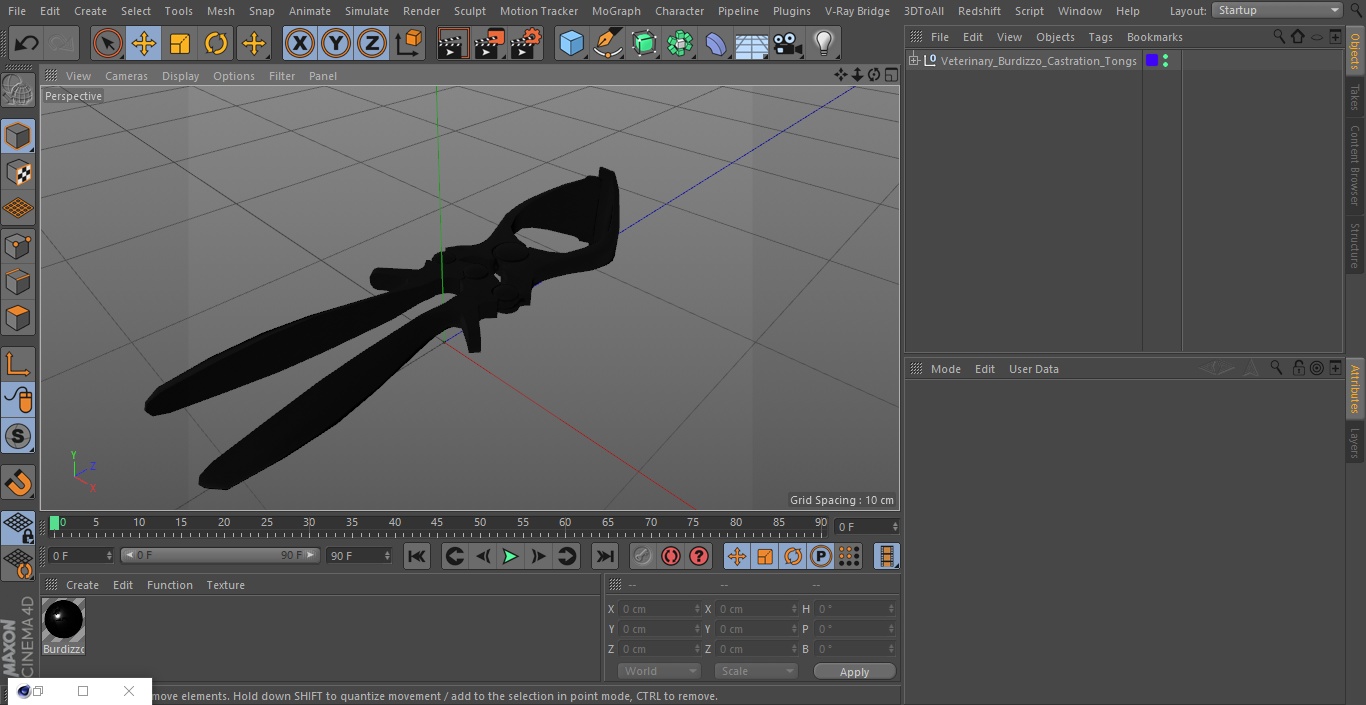Activate the Move tool
Image resolution: width=1366 pixels, height=705 pixels.
pos(144,43)
